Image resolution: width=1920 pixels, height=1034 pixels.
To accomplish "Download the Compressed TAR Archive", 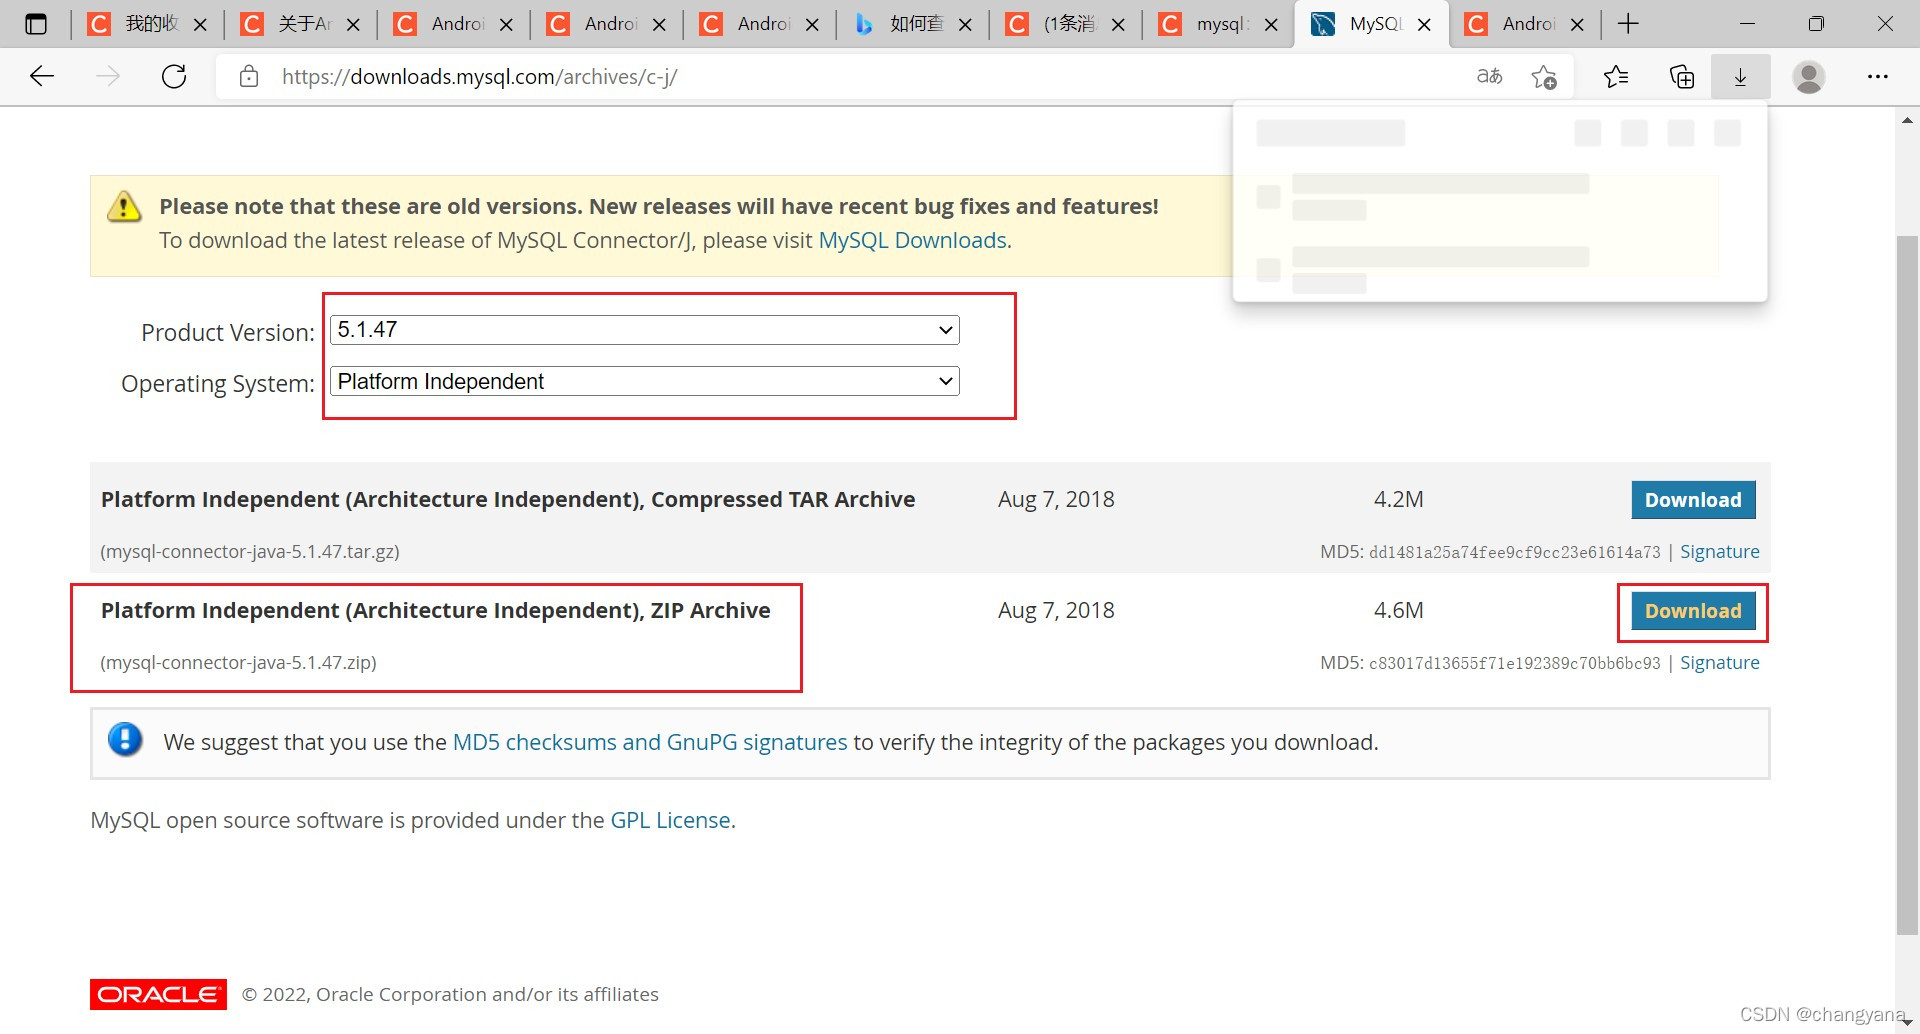I will pos(1693,500).
